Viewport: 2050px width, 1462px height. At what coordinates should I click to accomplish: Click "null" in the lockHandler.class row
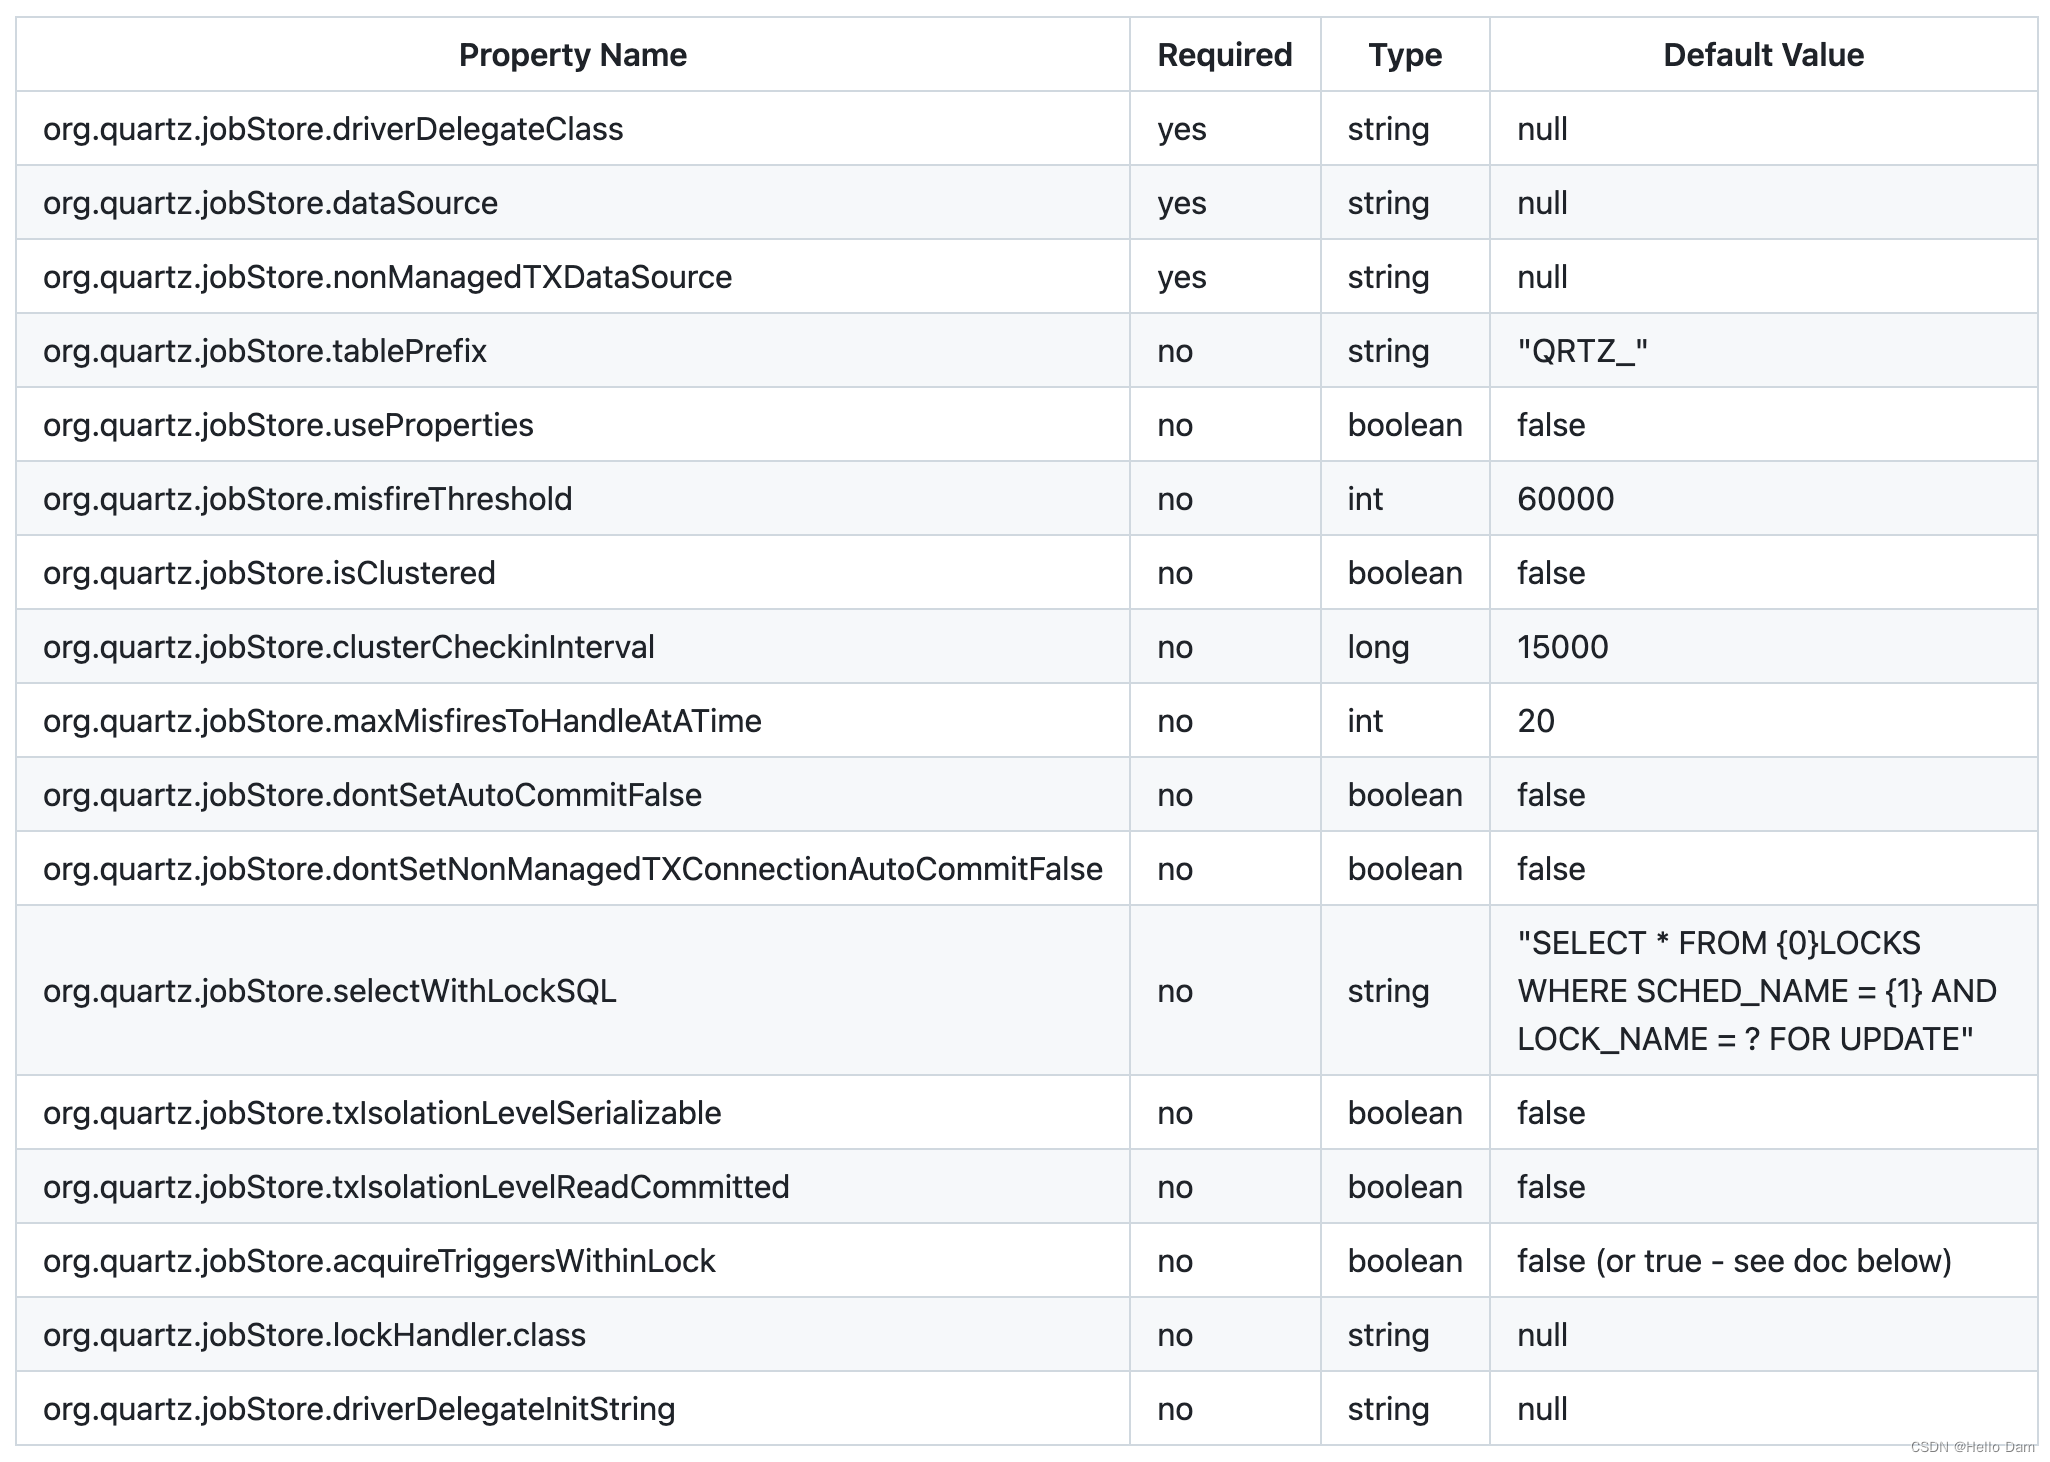click(1542, 1335)
